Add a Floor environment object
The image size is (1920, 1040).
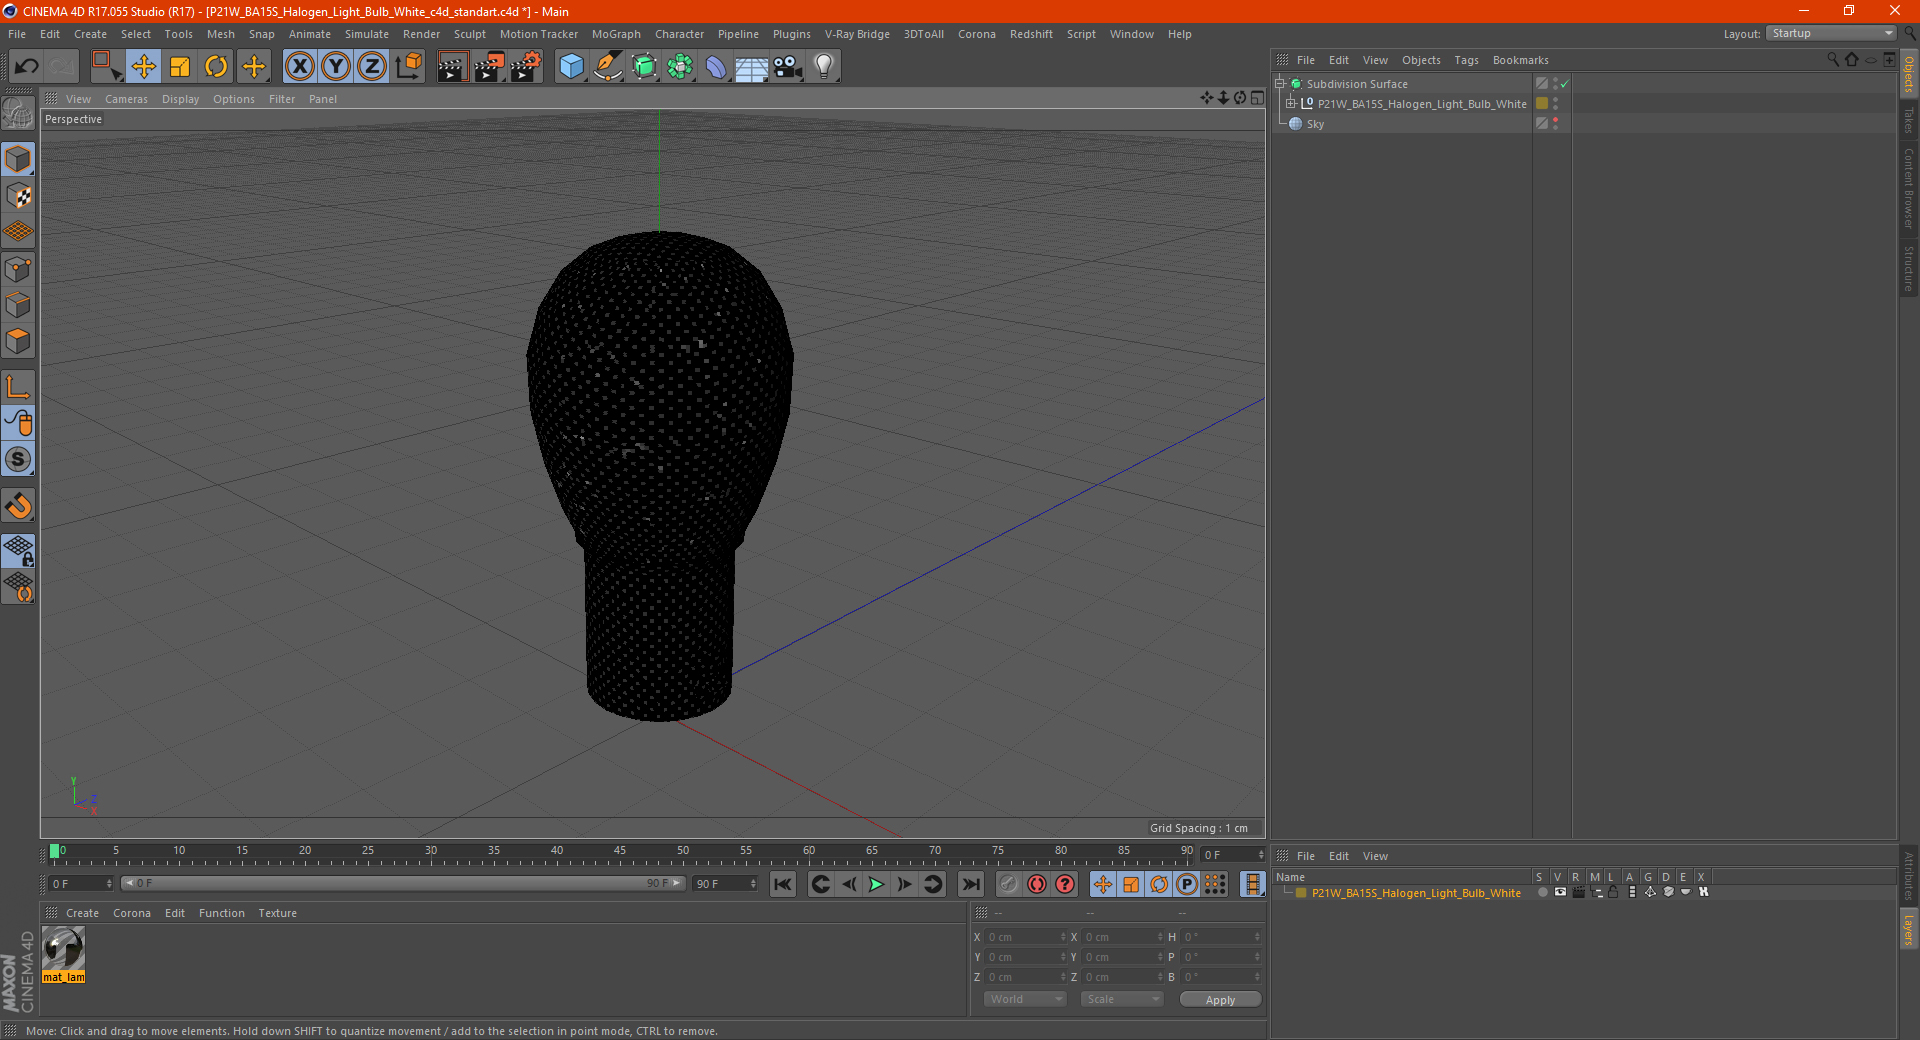coord(752,67)
